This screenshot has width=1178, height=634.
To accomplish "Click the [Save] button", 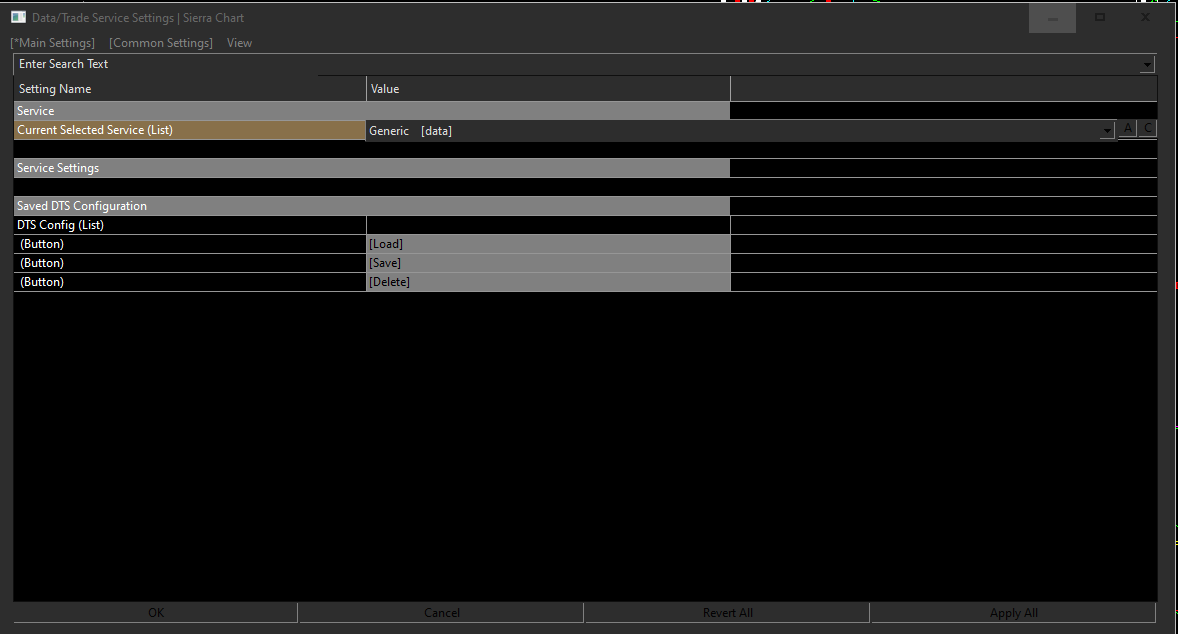I will (548, 263).
